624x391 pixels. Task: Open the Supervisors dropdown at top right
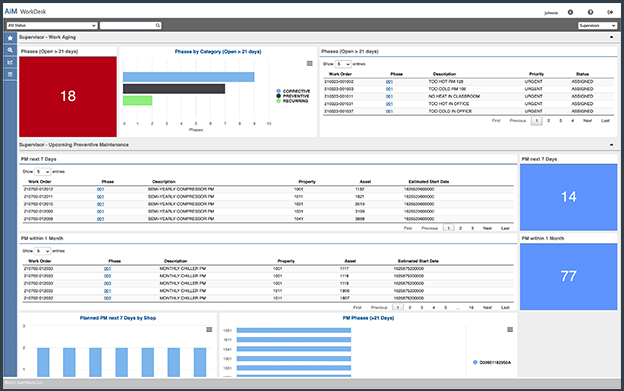click(597, 25)
